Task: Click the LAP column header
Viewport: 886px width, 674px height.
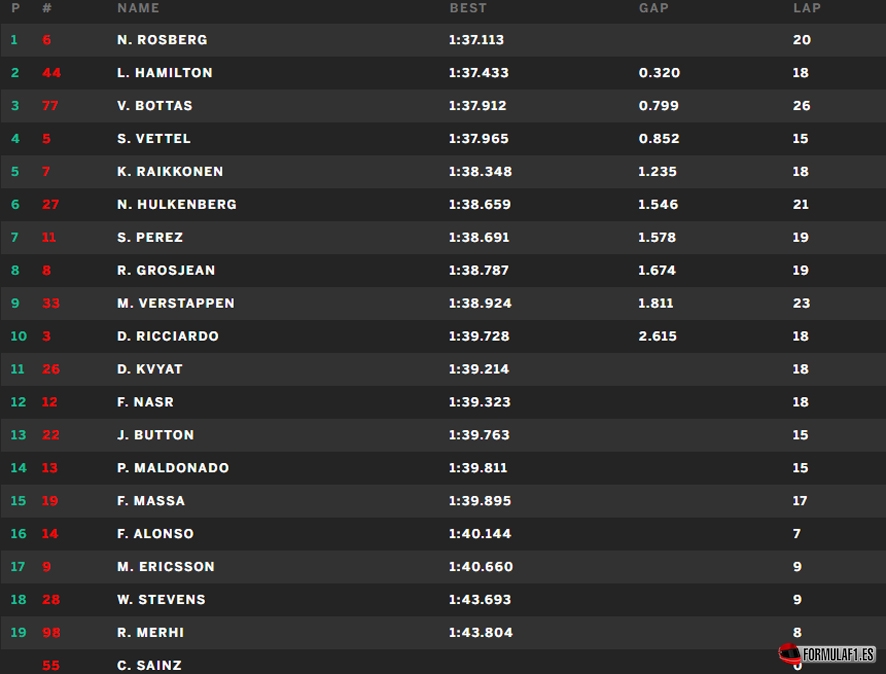Action: 807,8
